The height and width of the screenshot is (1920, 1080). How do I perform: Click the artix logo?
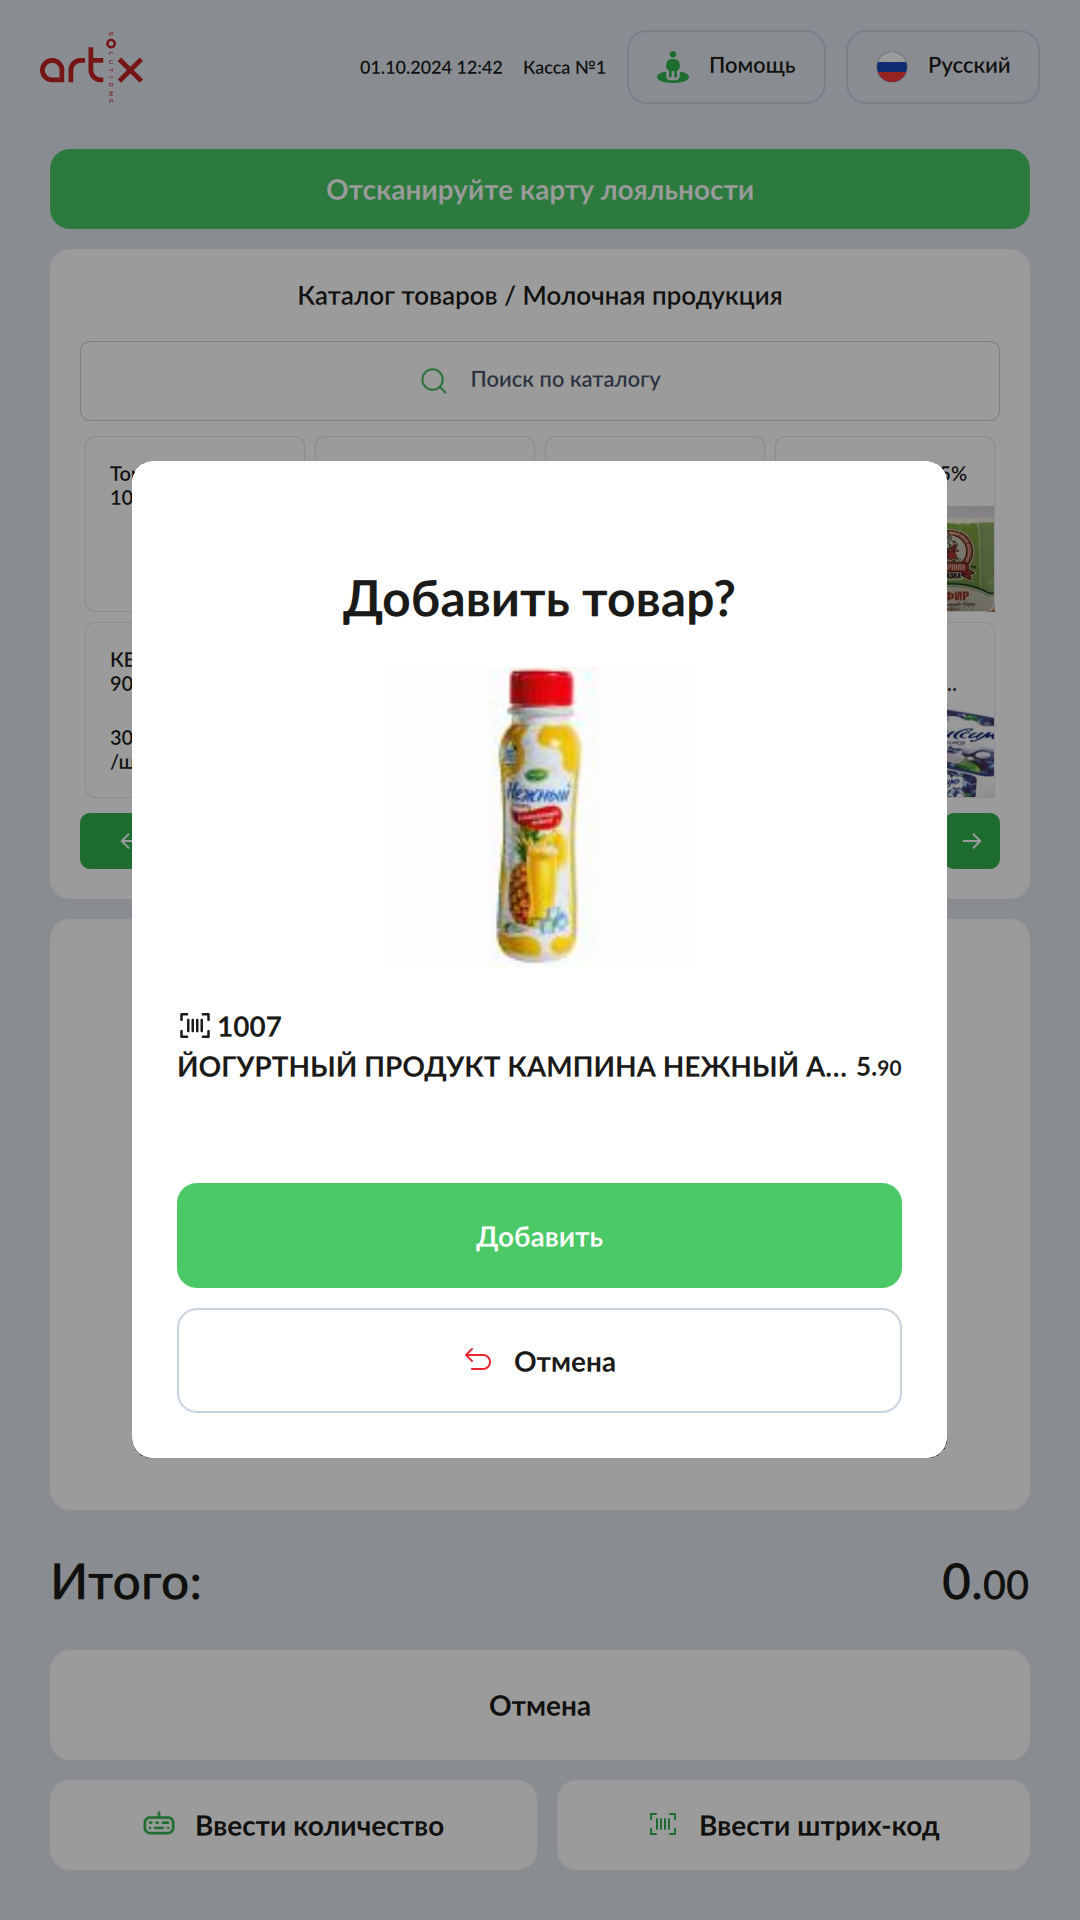click(x=91, y=67)
